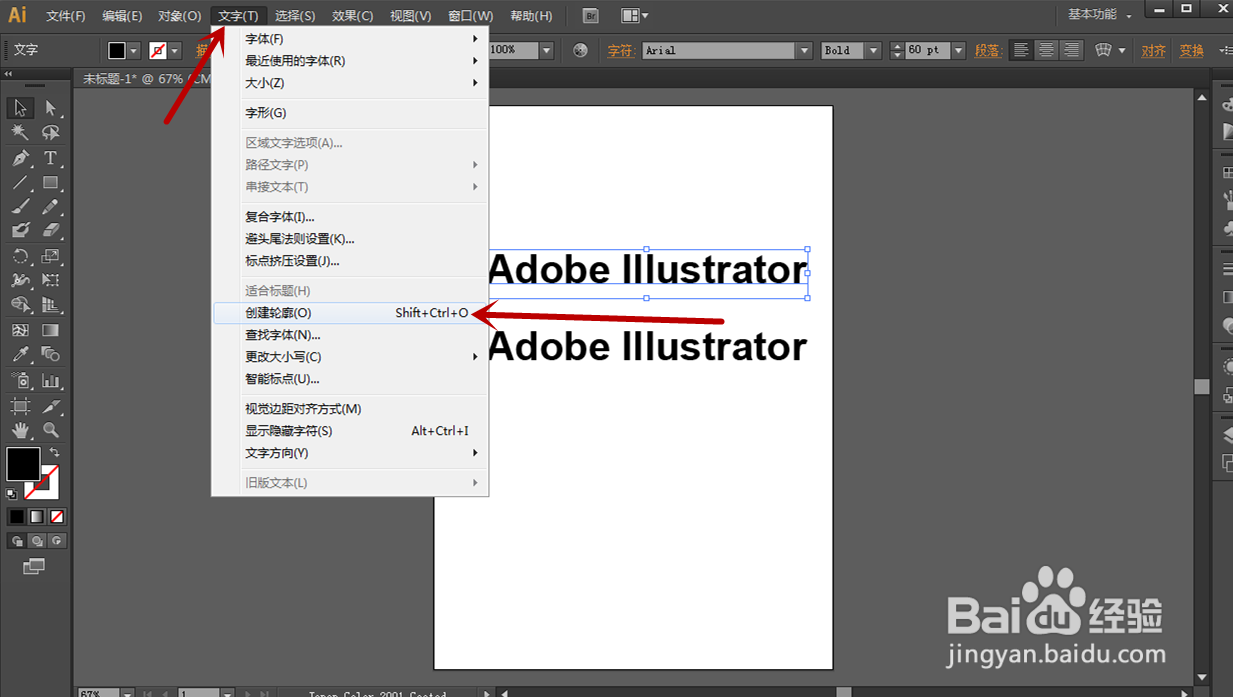
Task: Open the 更改大小写(C) submenu
Action: [x=350, y=357]
